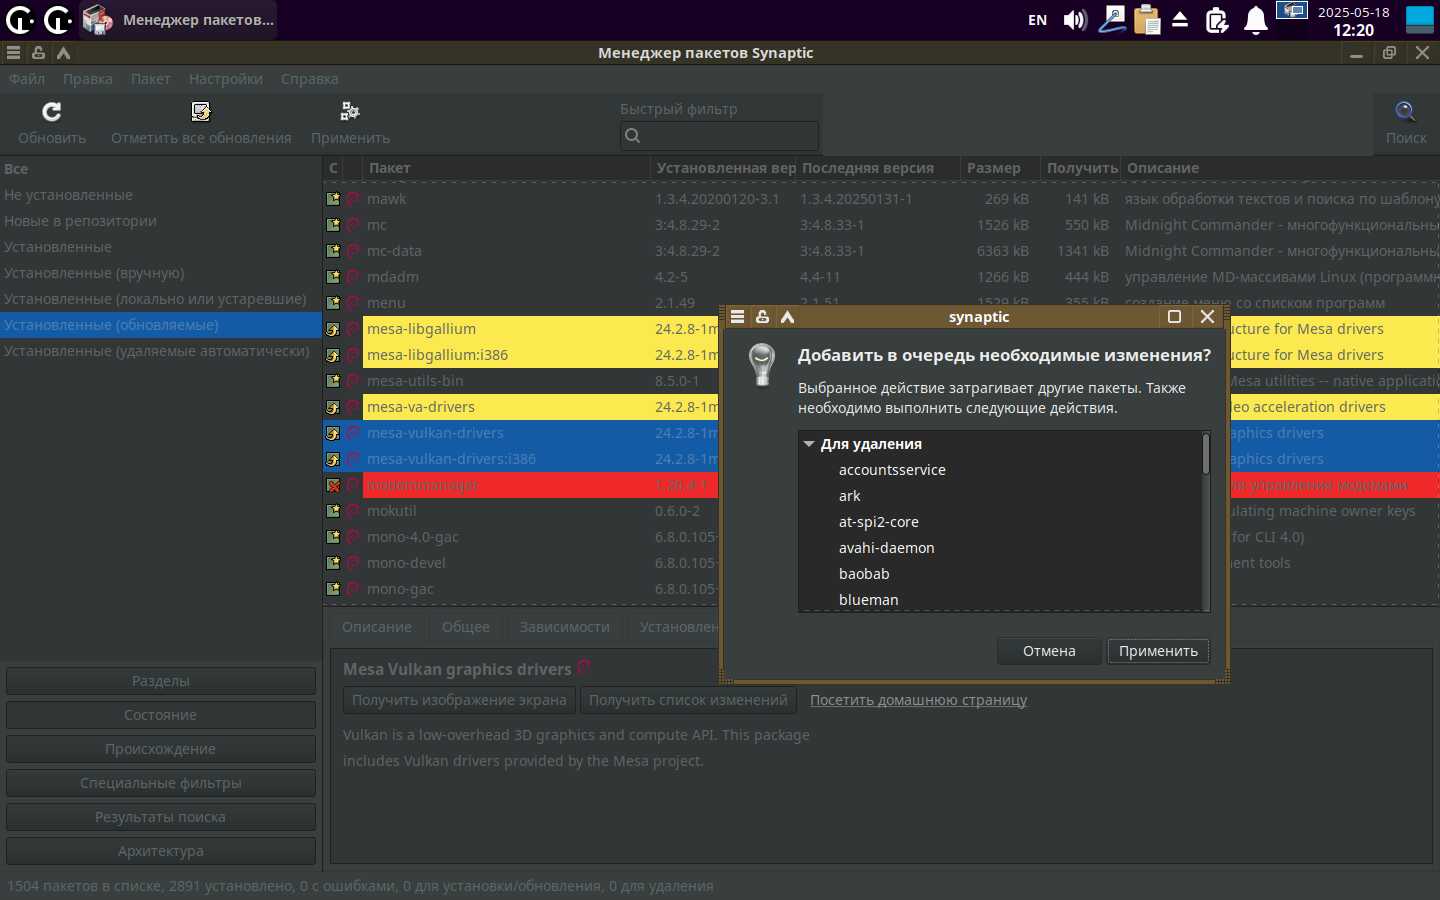Click the window menu icon in synaptic dialog titlebar
This screenshot has width=1440, height=900.
737,317
